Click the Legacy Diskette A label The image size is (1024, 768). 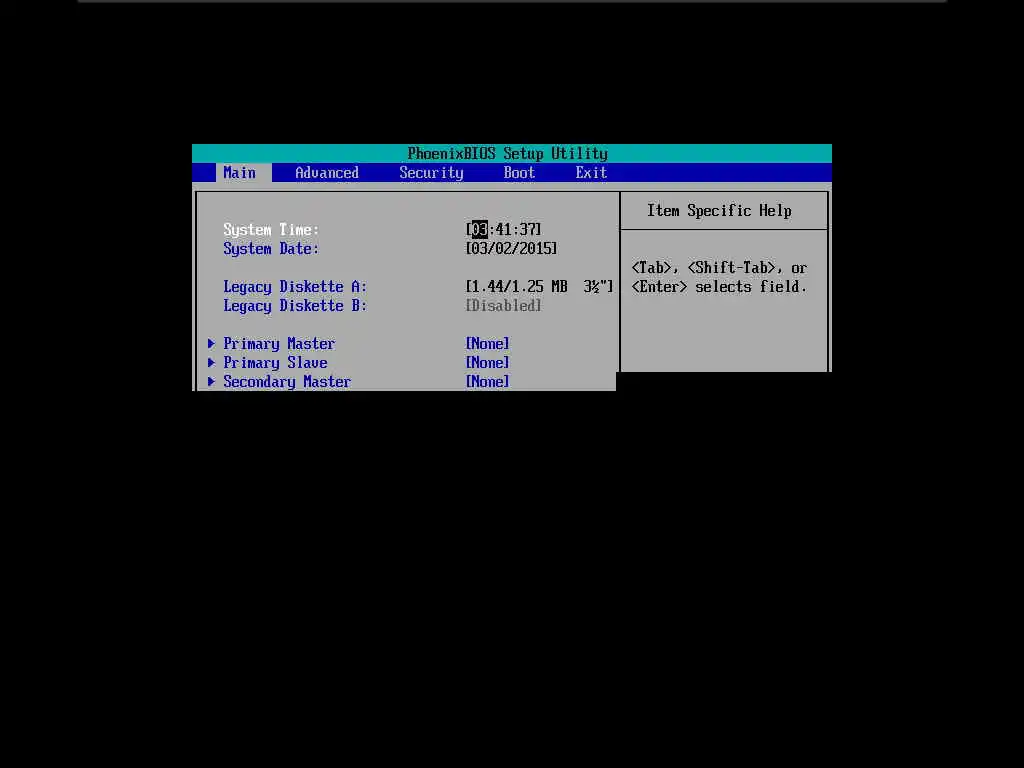[x=295, y=287]
